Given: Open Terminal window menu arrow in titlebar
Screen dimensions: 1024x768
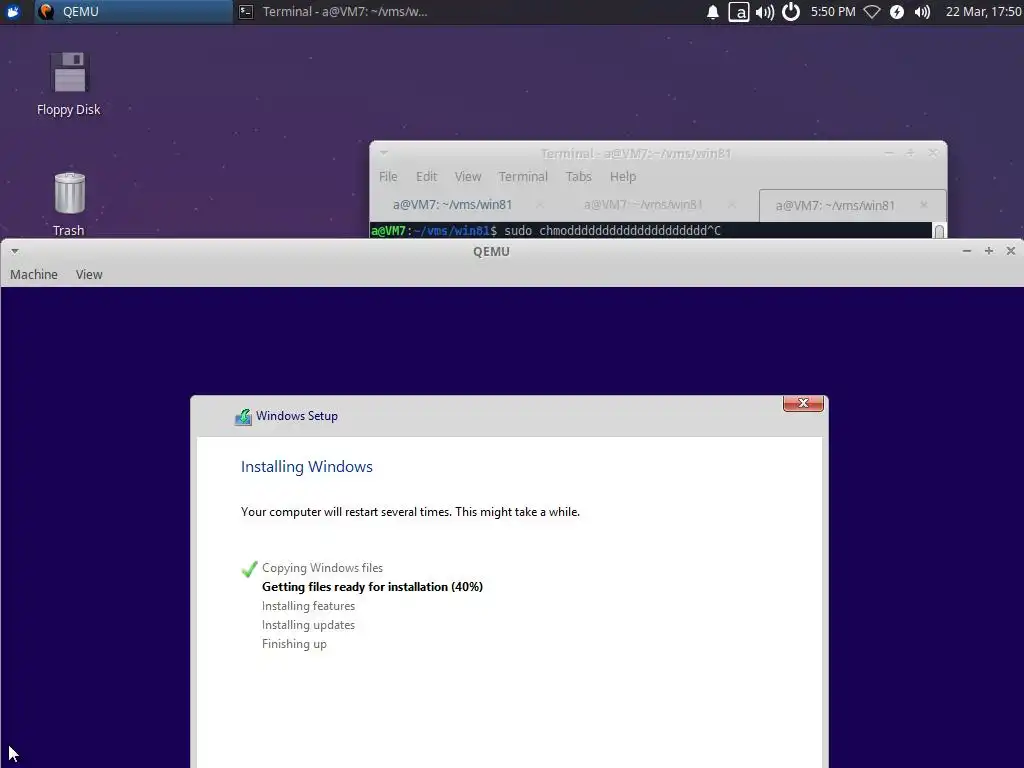Looking at the screenshot, I should tap(384, 153).
